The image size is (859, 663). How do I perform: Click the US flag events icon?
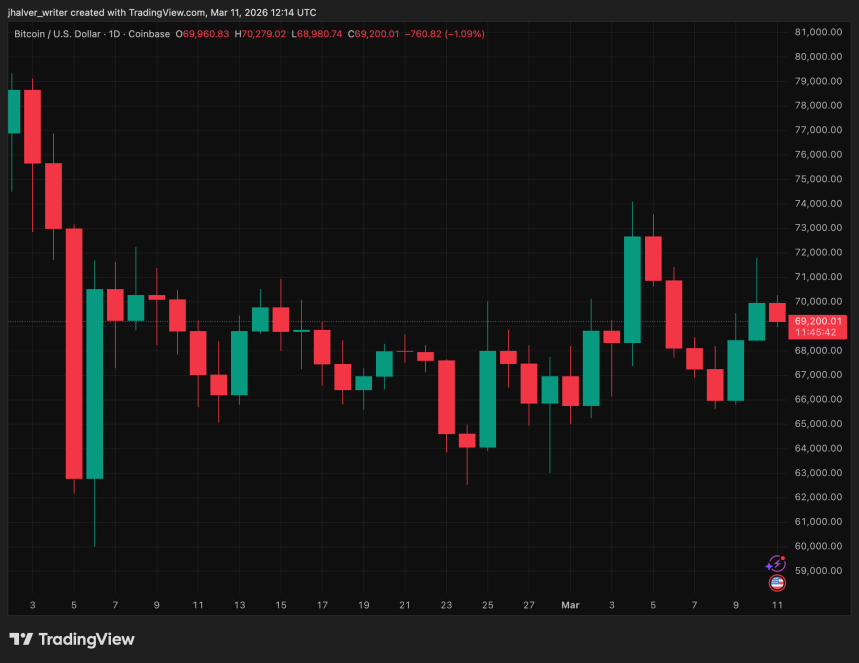(777, 583)
